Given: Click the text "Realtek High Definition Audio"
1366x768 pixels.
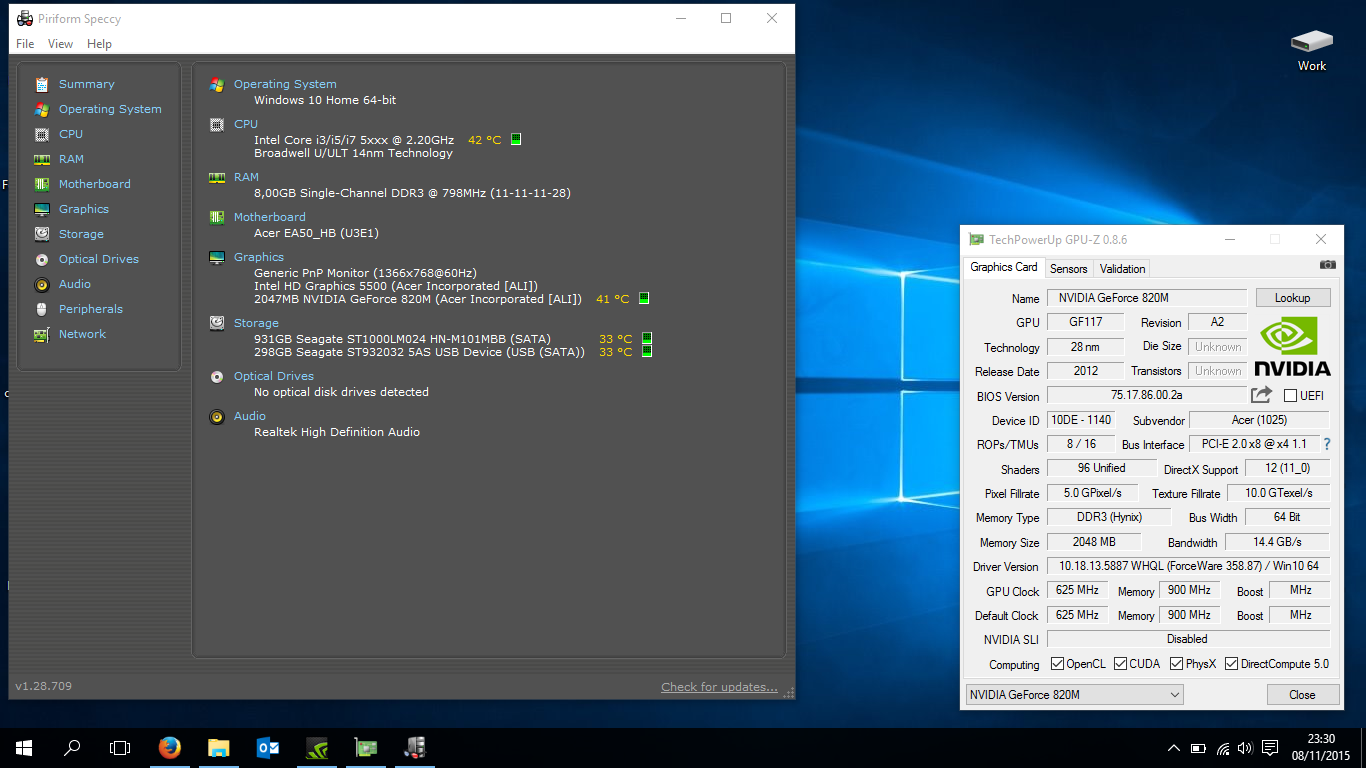Looking at the screenshot, I should coord(337,432).
